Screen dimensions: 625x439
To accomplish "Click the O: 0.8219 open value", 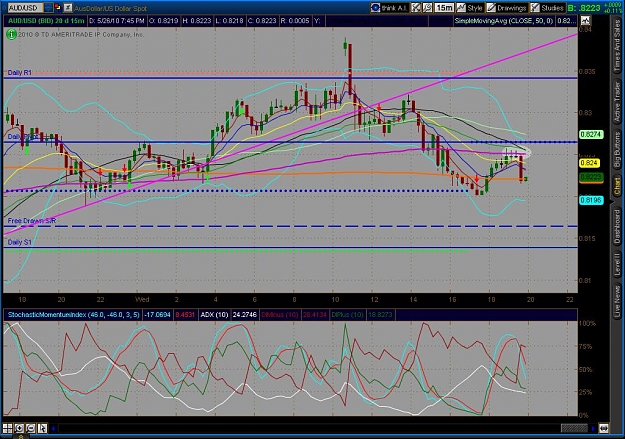I will click(x=163, y=21).
